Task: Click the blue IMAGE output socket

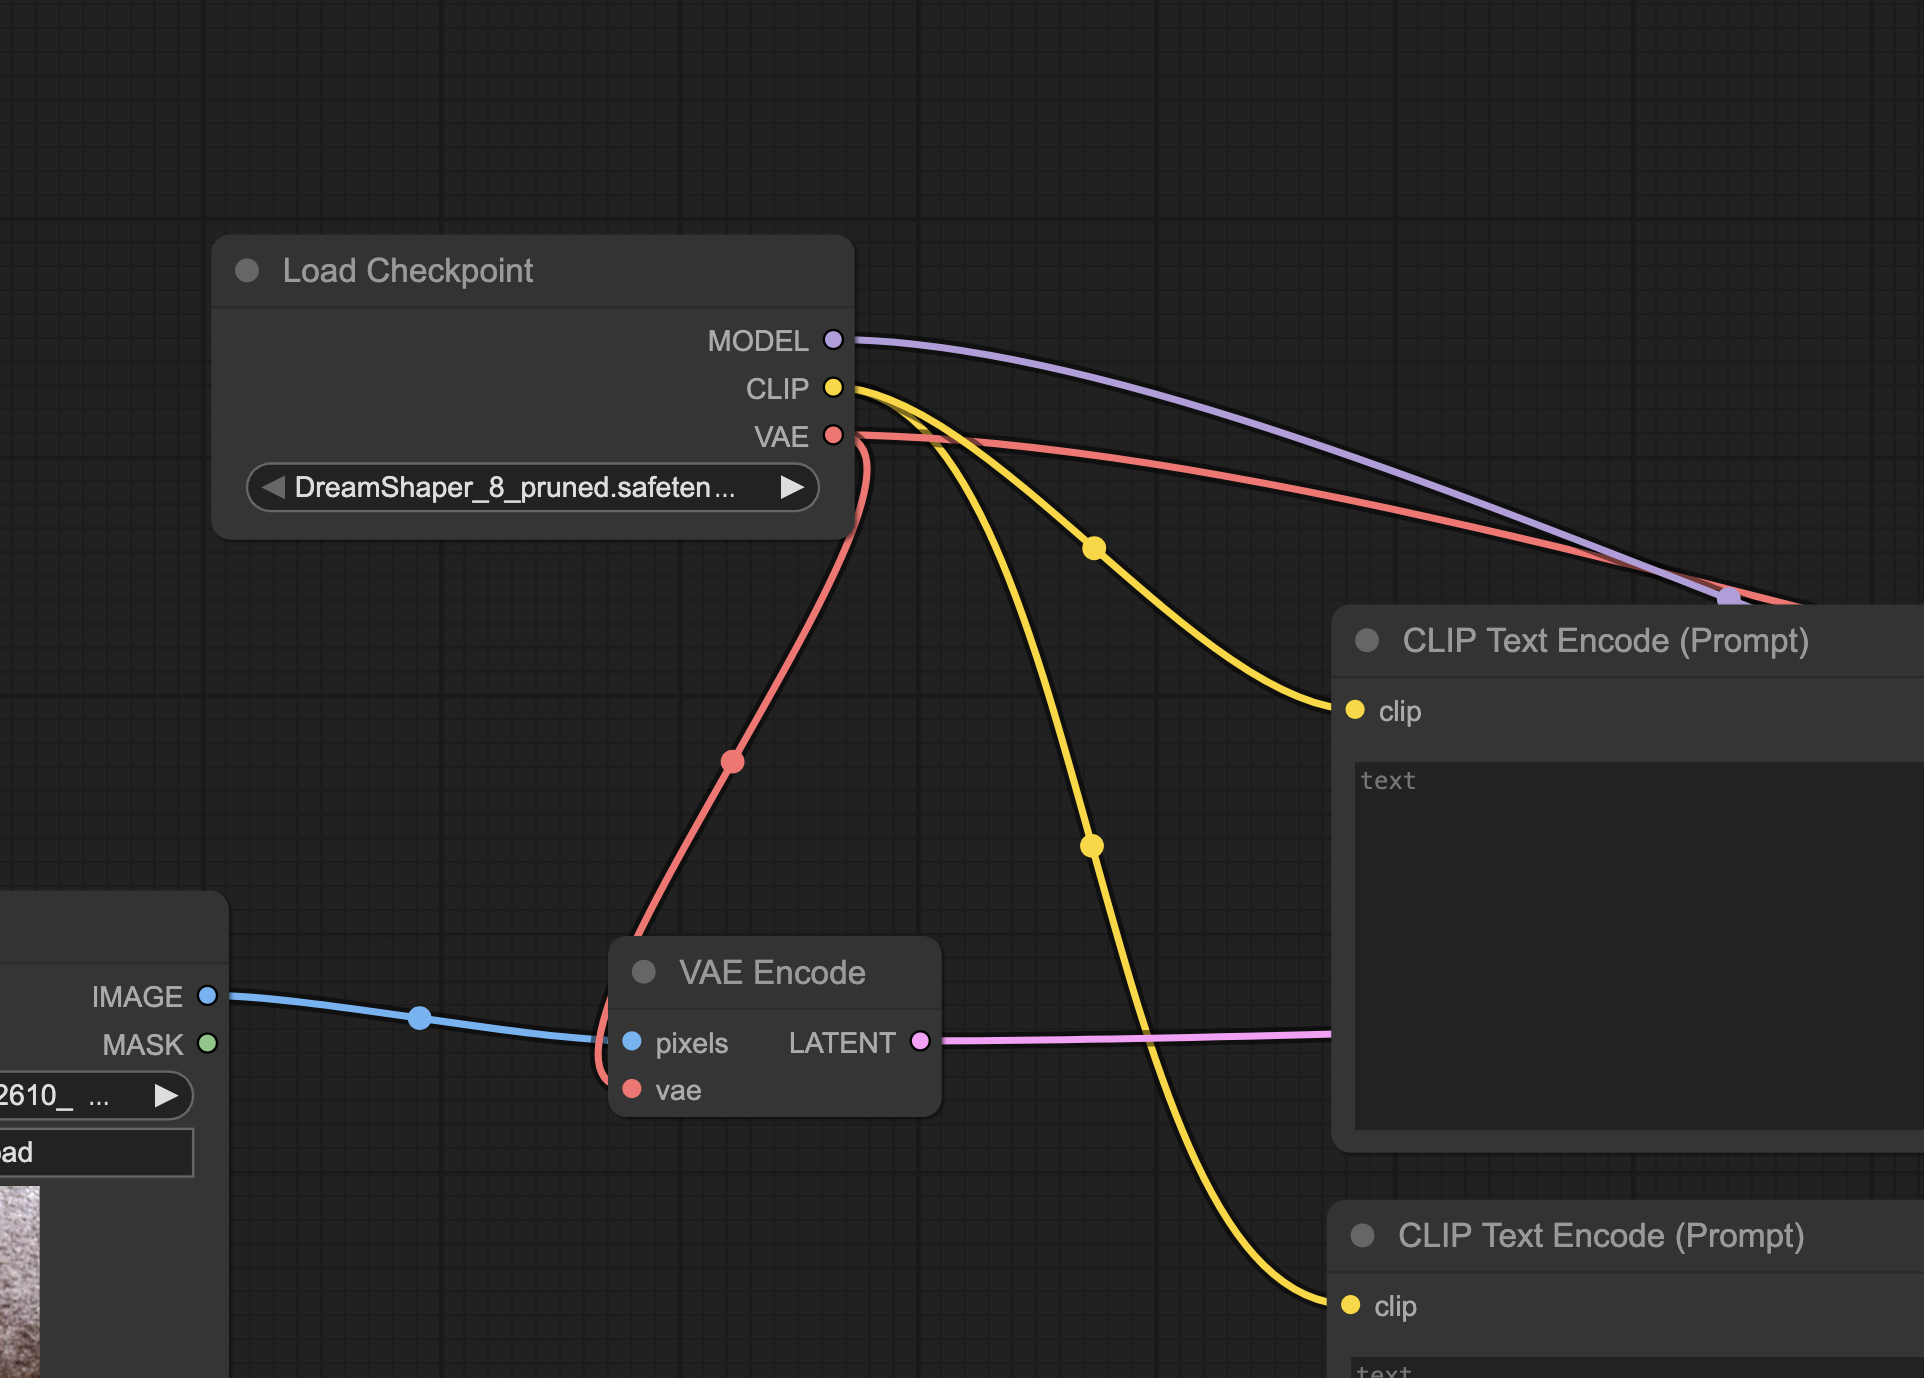Action: pyautogui.click(x=207, y=995)
